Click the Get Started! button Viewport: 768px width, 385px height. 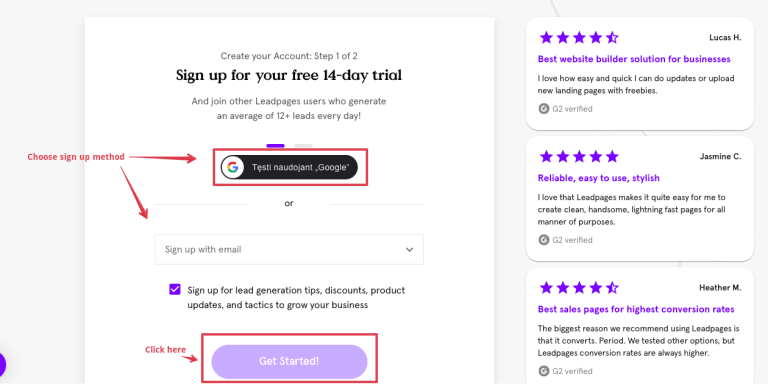pyautogui.click(x=289, y=361)
